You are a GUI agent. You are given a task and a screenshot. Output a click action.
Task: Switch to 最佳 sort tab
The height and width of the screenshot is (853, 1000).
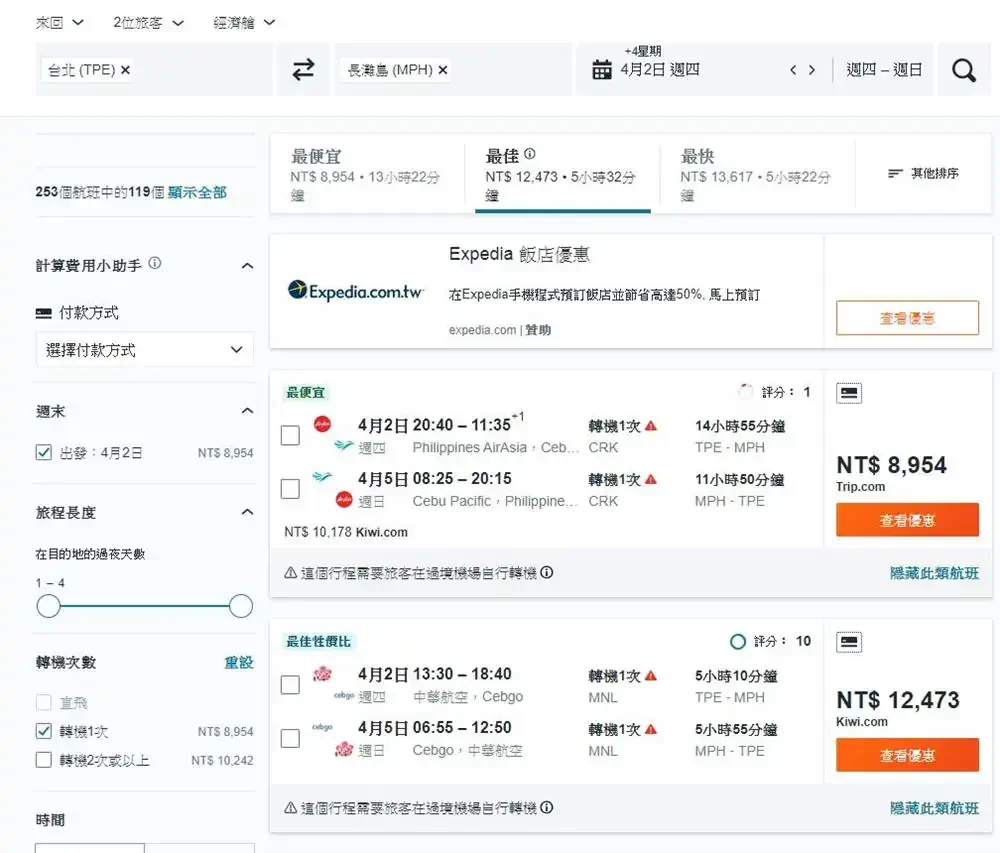[x=562, y=174]
